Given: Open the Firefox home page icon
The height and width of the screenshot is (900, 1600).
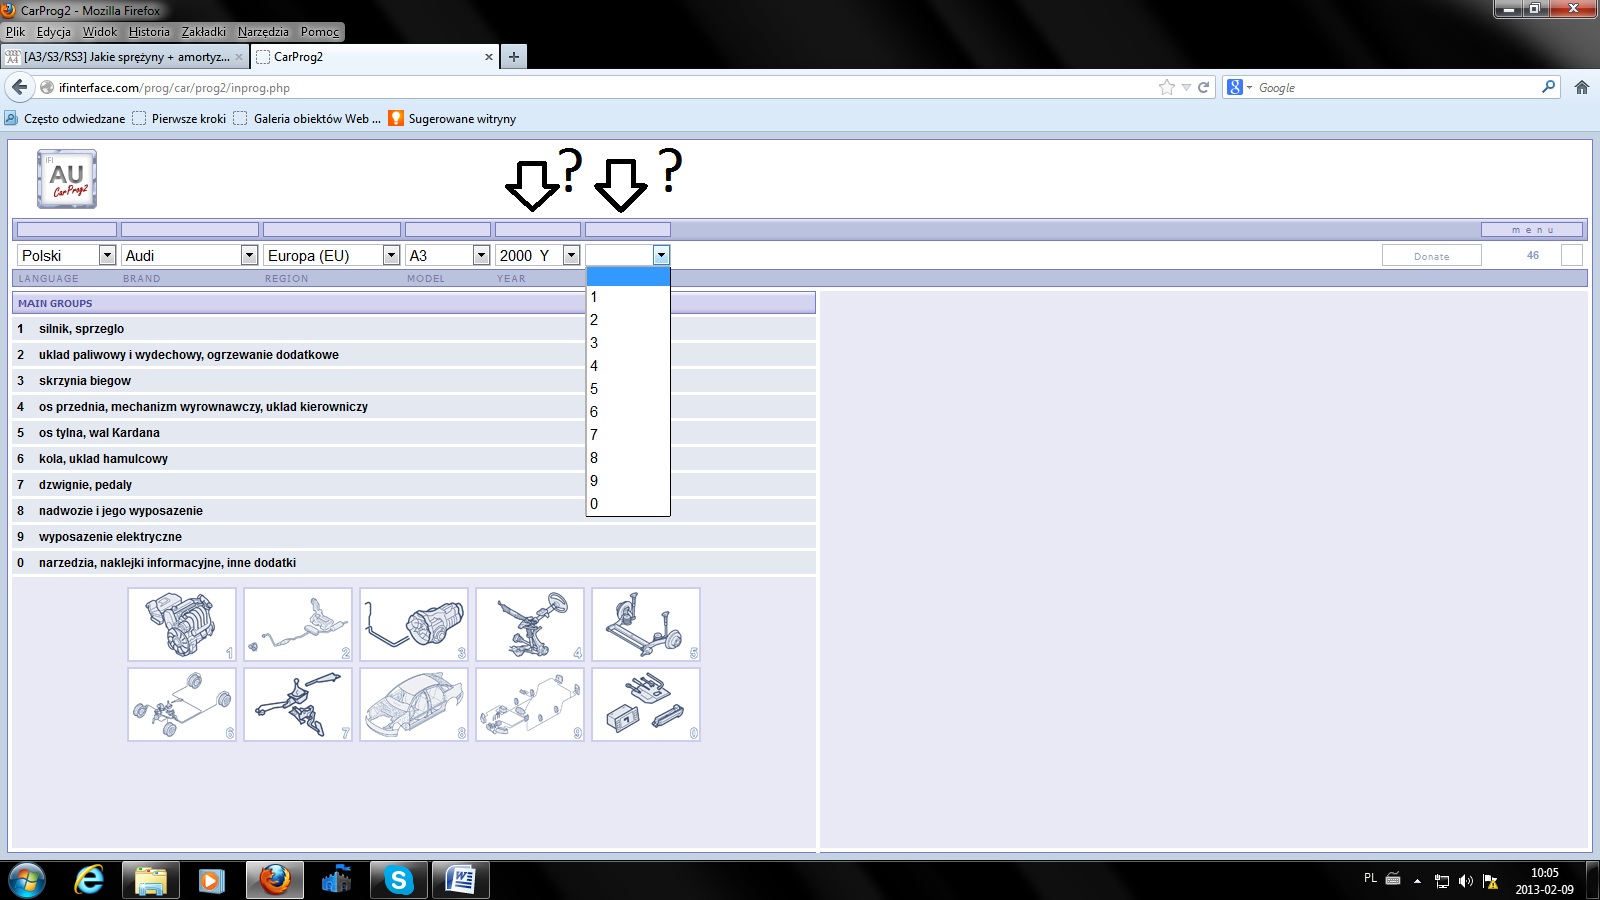Looking at the screenshot, I should (1581, 87).
